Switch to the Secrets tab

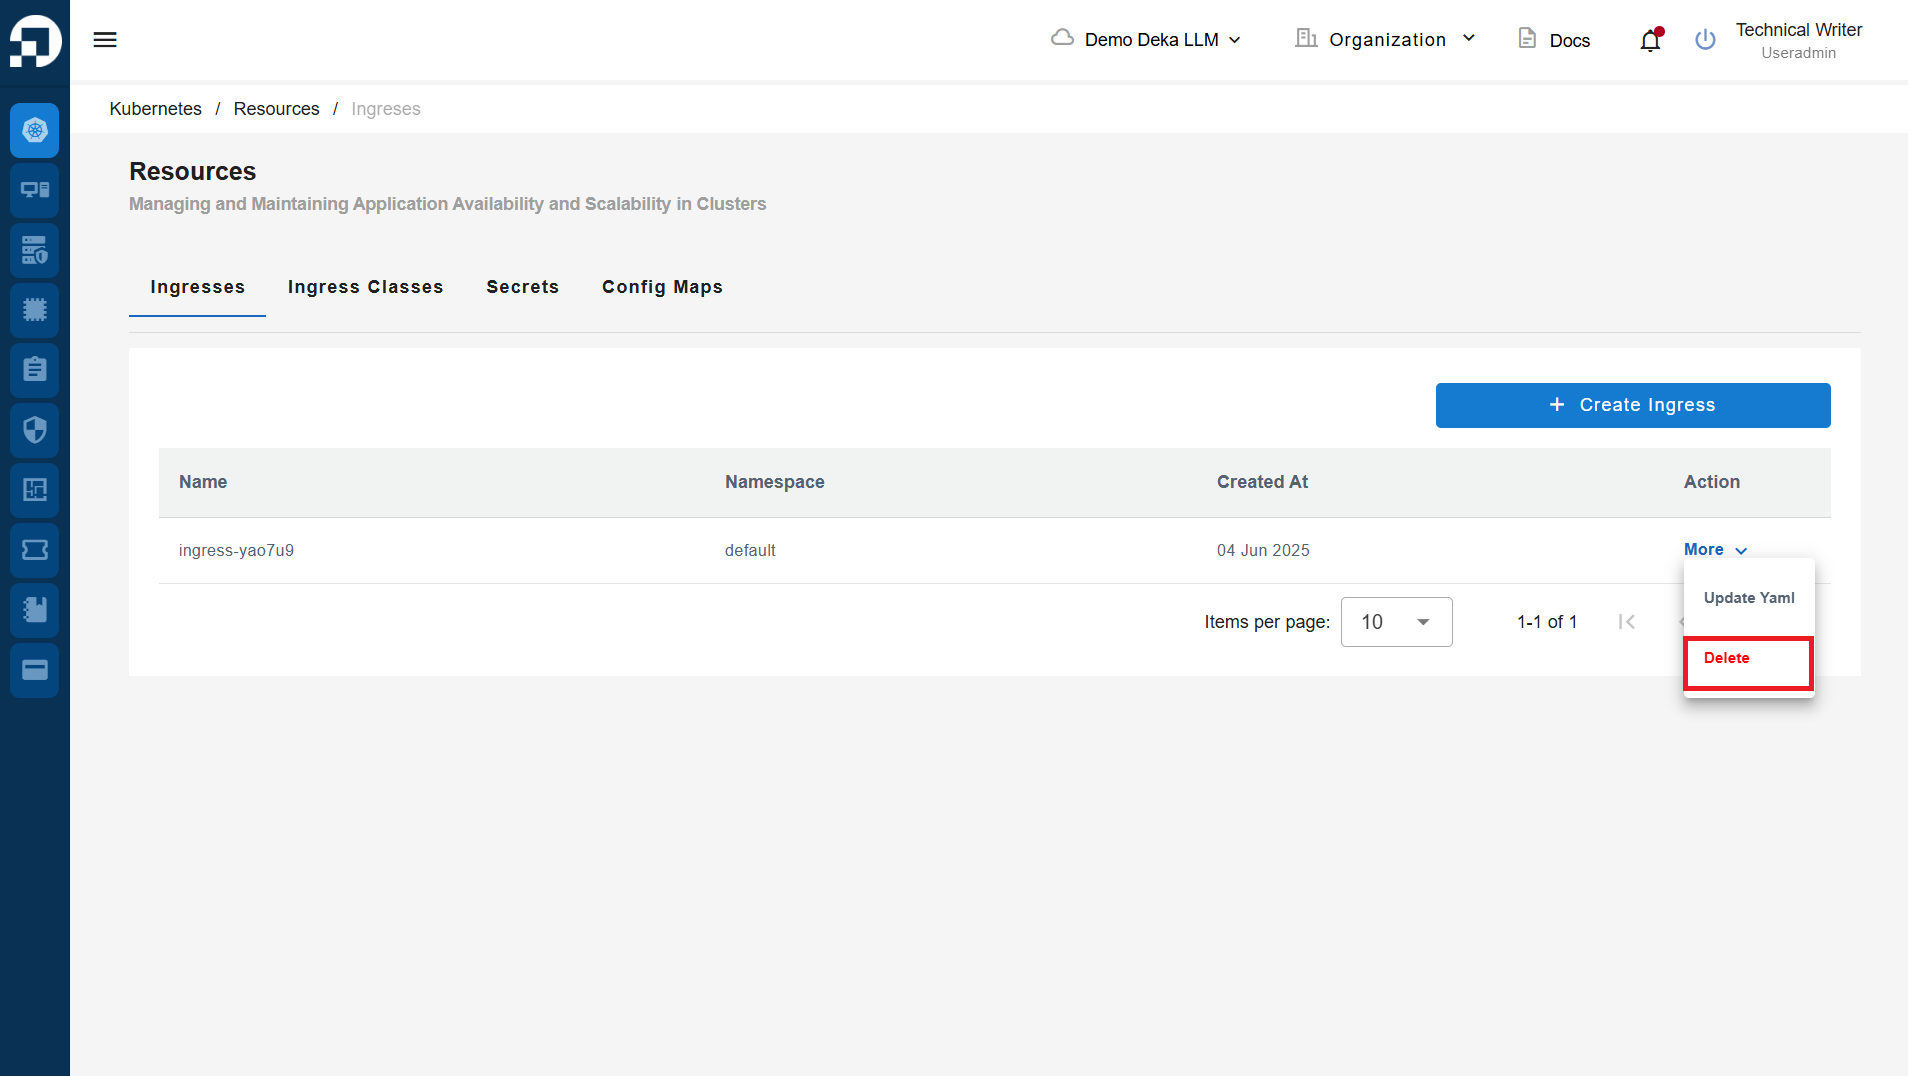tap(522, 287)
